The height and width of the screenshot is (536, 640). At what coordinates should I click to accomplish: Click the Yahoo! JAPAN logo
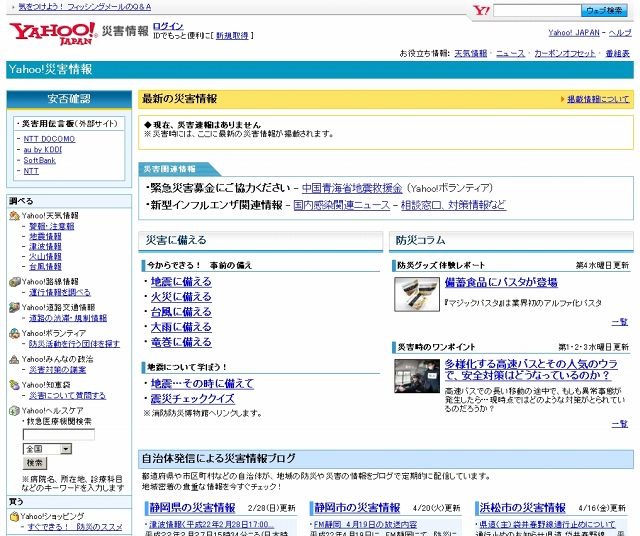click(x=53, y=33)
